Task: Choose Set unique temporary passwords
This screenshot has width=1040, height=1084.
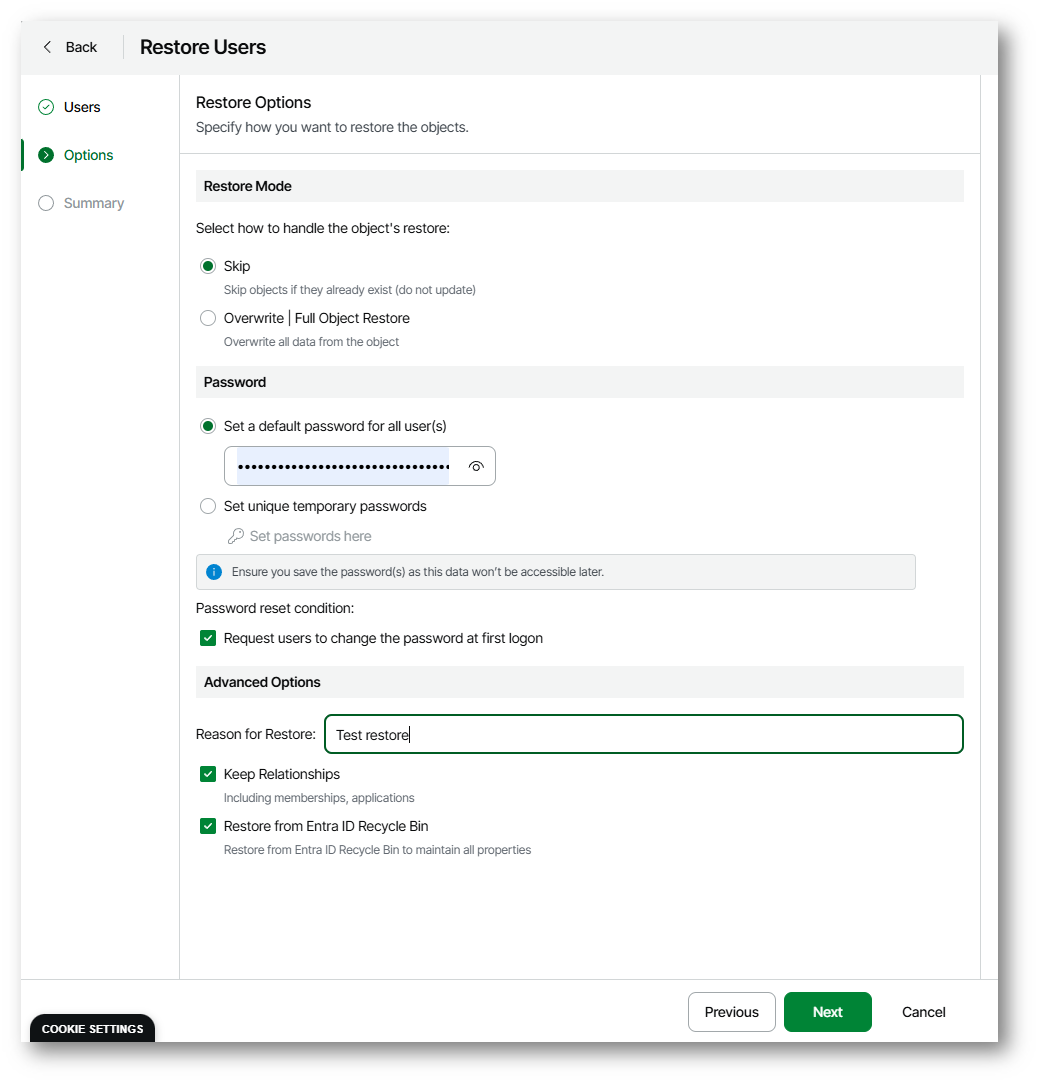Action: pyautogui.click(x=208, y=506)
